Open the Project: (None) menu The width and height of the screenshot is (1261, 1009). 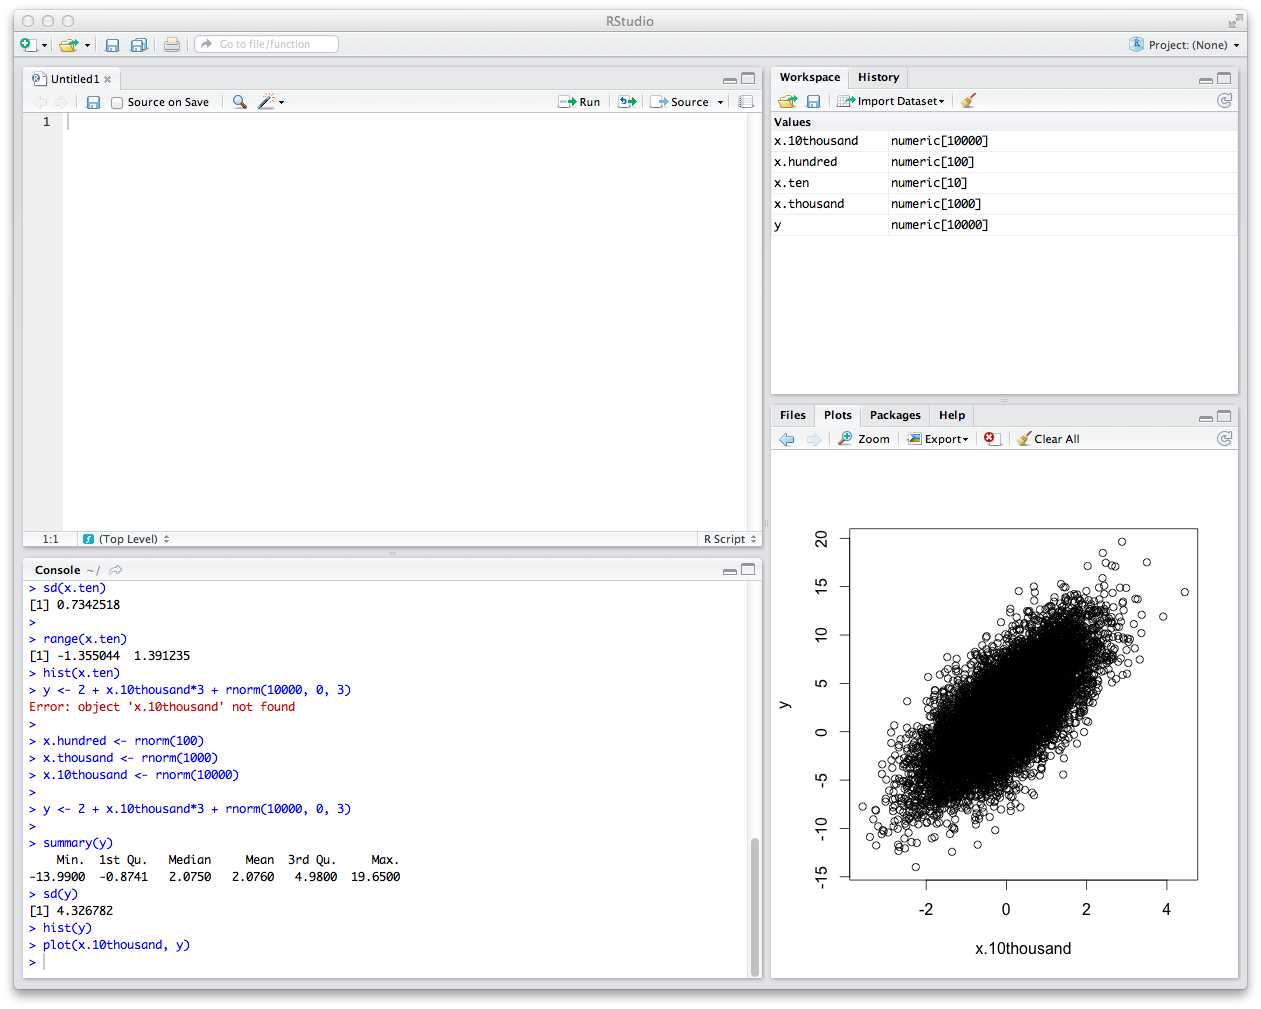[x=1185, y=45]
